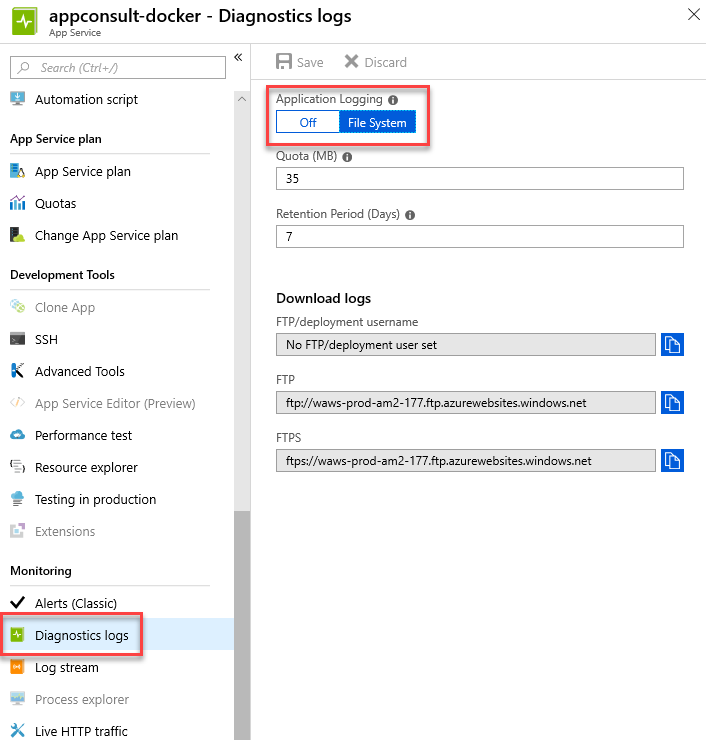Click the FTP/deployment username field
Viewport: 706px width, 740px height.
click(466, 345)
